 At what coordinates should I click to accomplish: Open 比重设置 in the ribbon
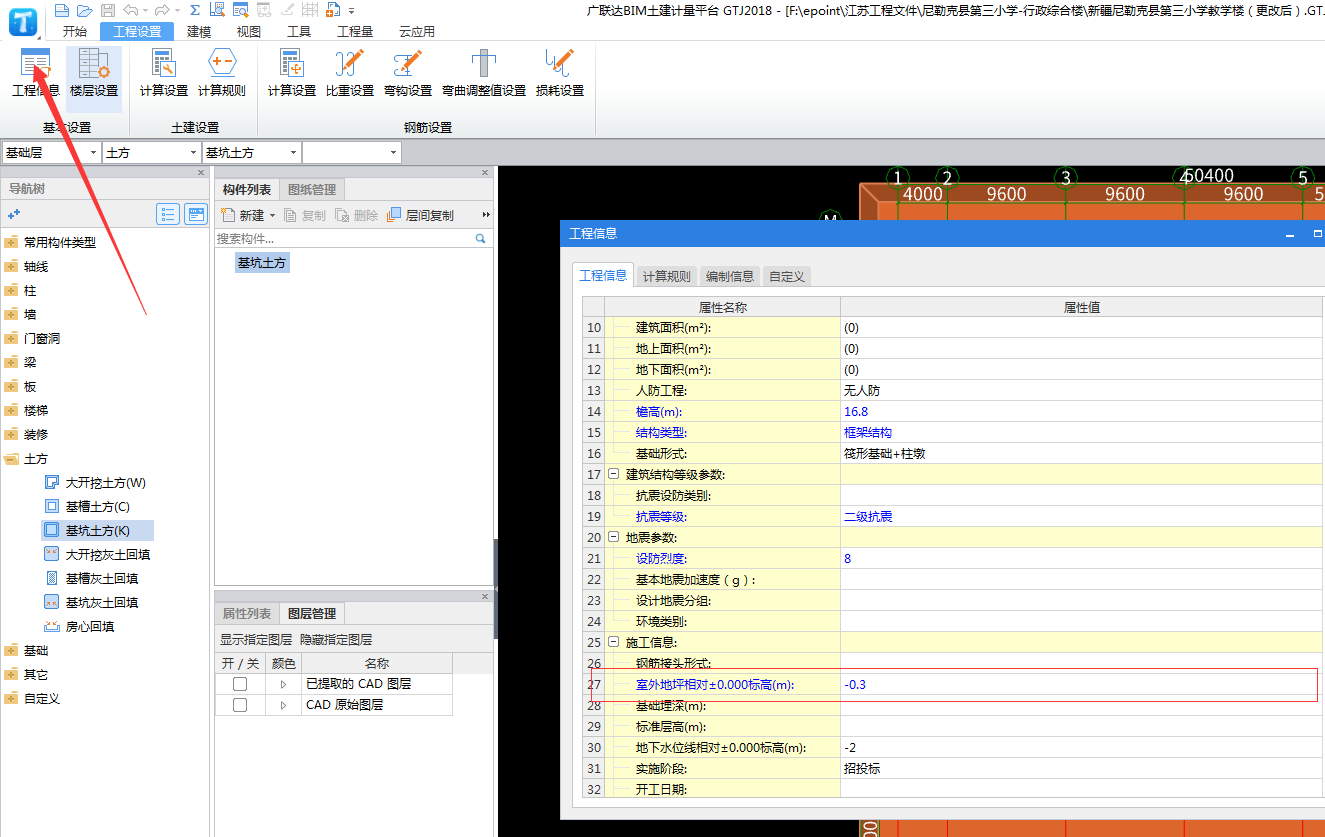(x=350, y=72)
